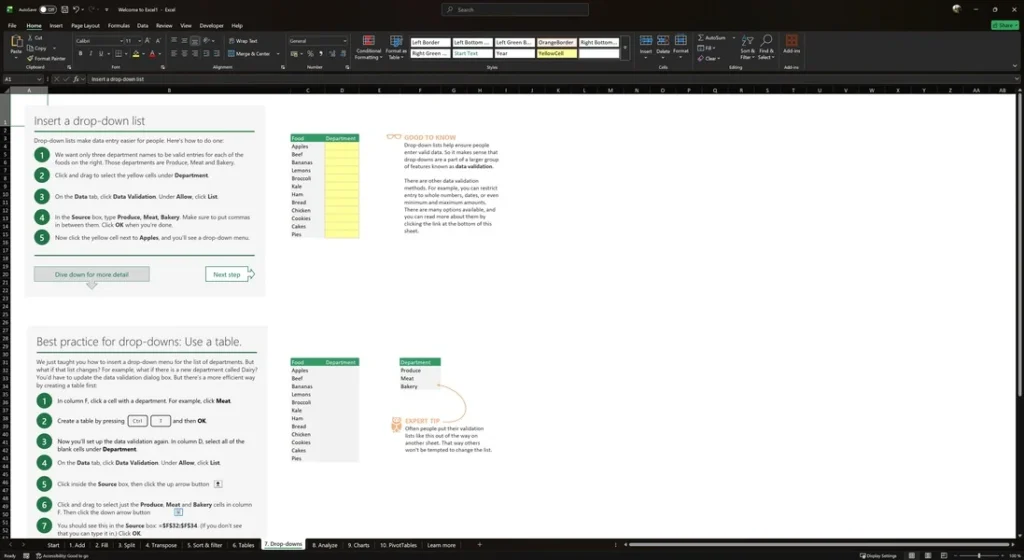
Task: Switch to the Insert ribbon tab
Action: pyautogui.click(x=56, y=25)
